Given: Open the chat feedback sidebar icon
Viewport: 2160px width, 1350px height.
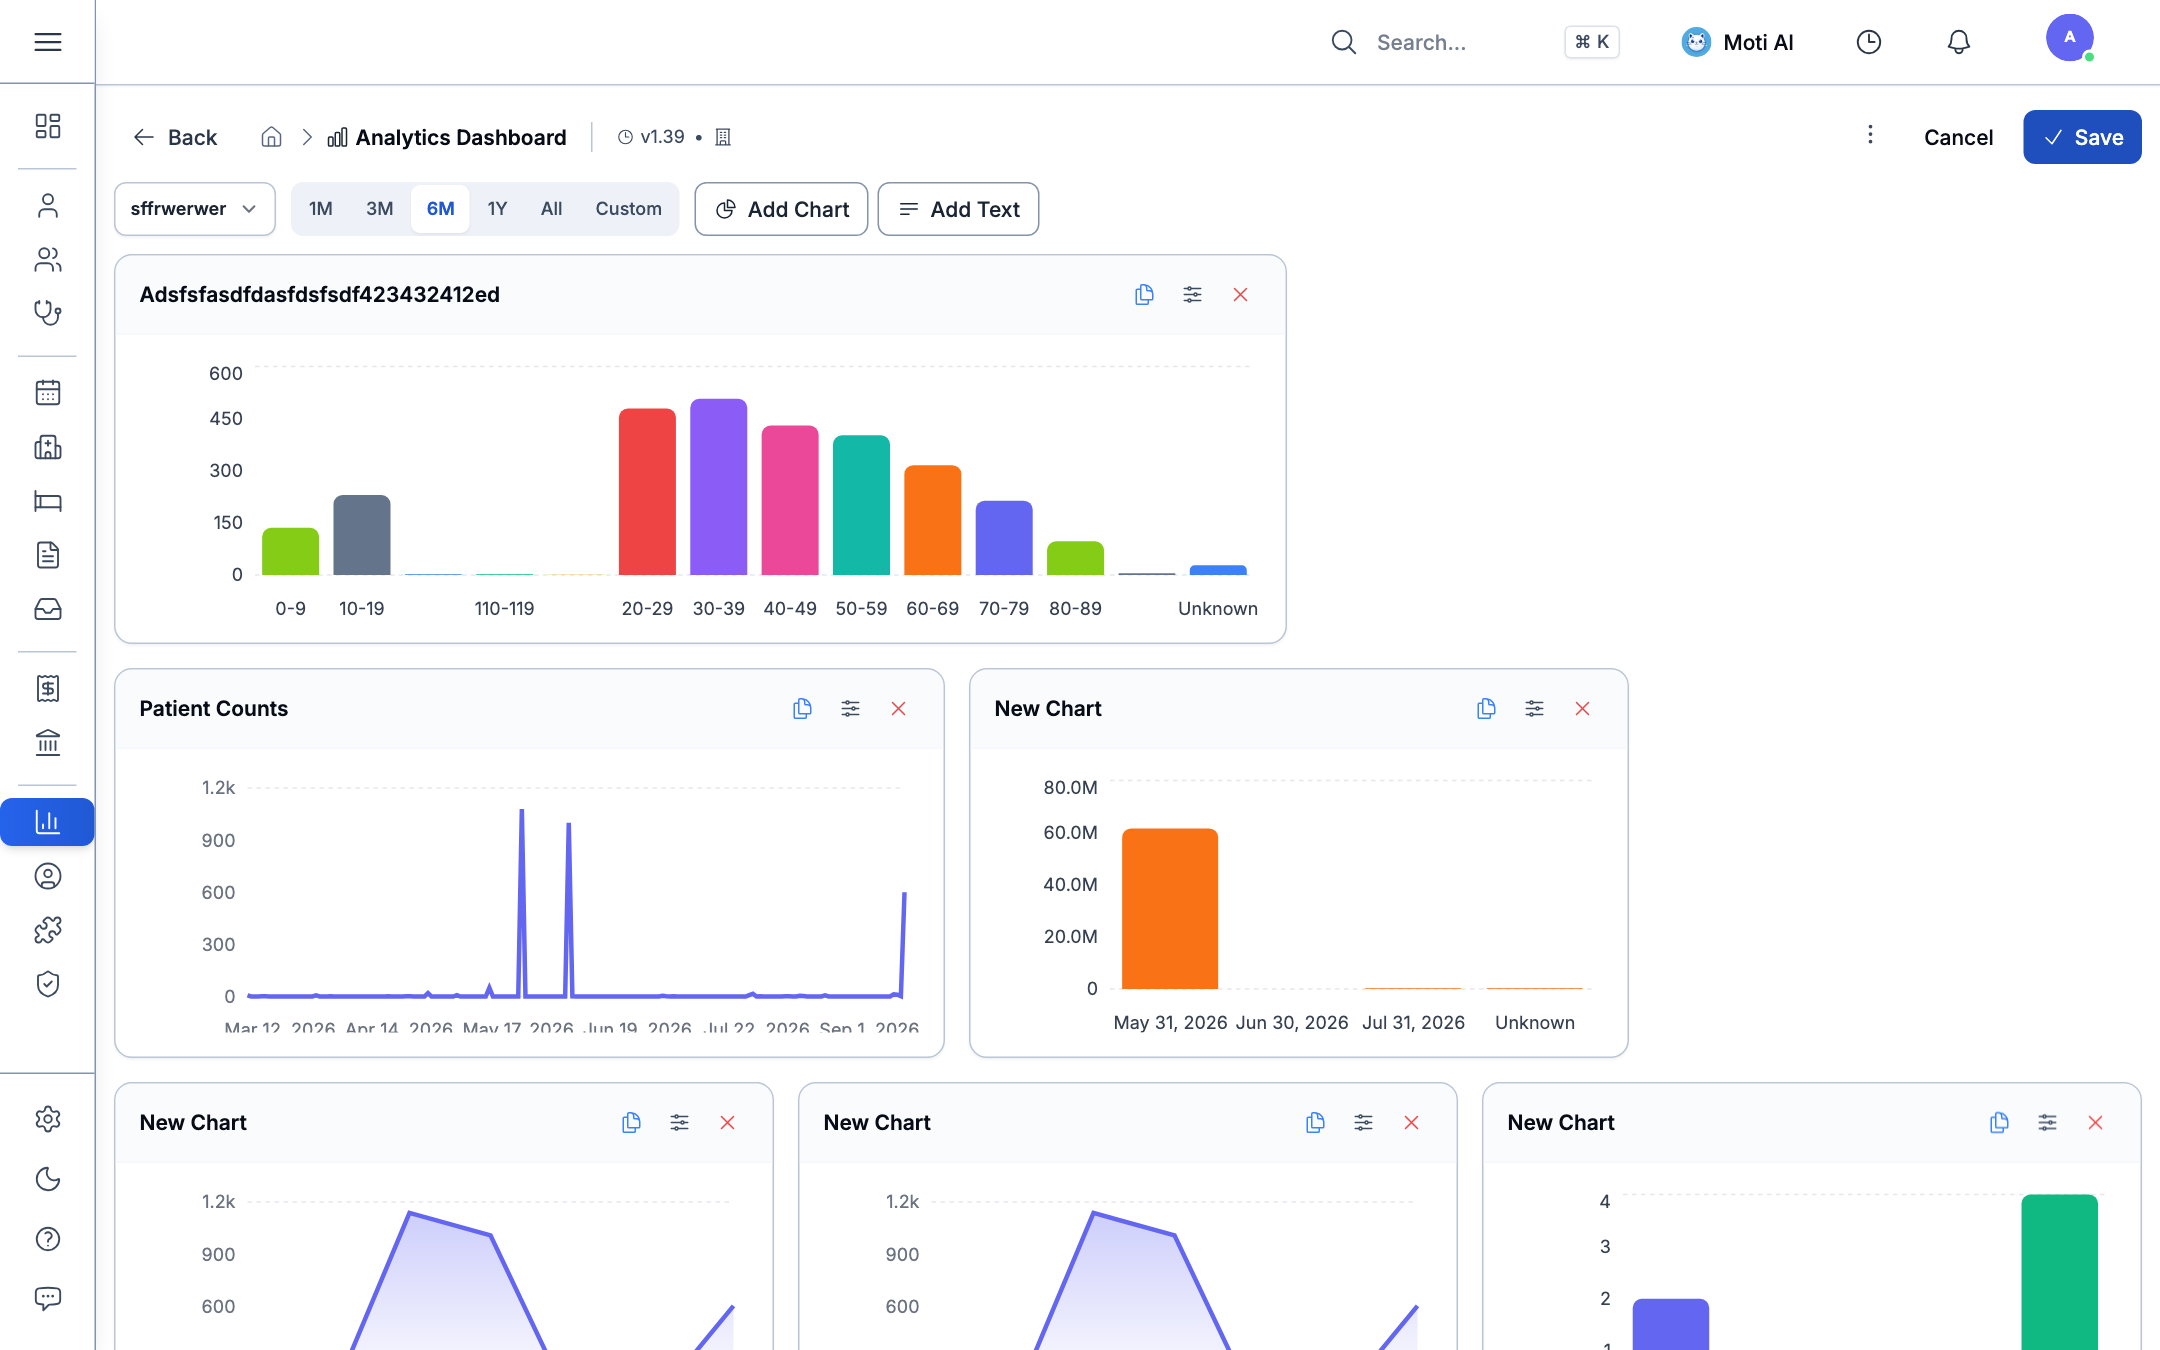Looking at the screenshot, I should 47,1298.
